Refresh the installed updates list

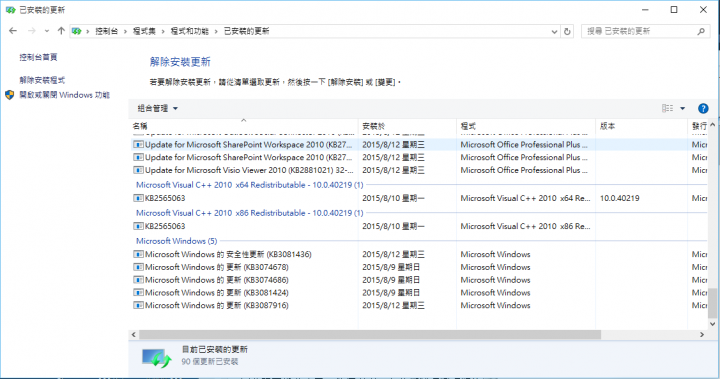point(567,31)
